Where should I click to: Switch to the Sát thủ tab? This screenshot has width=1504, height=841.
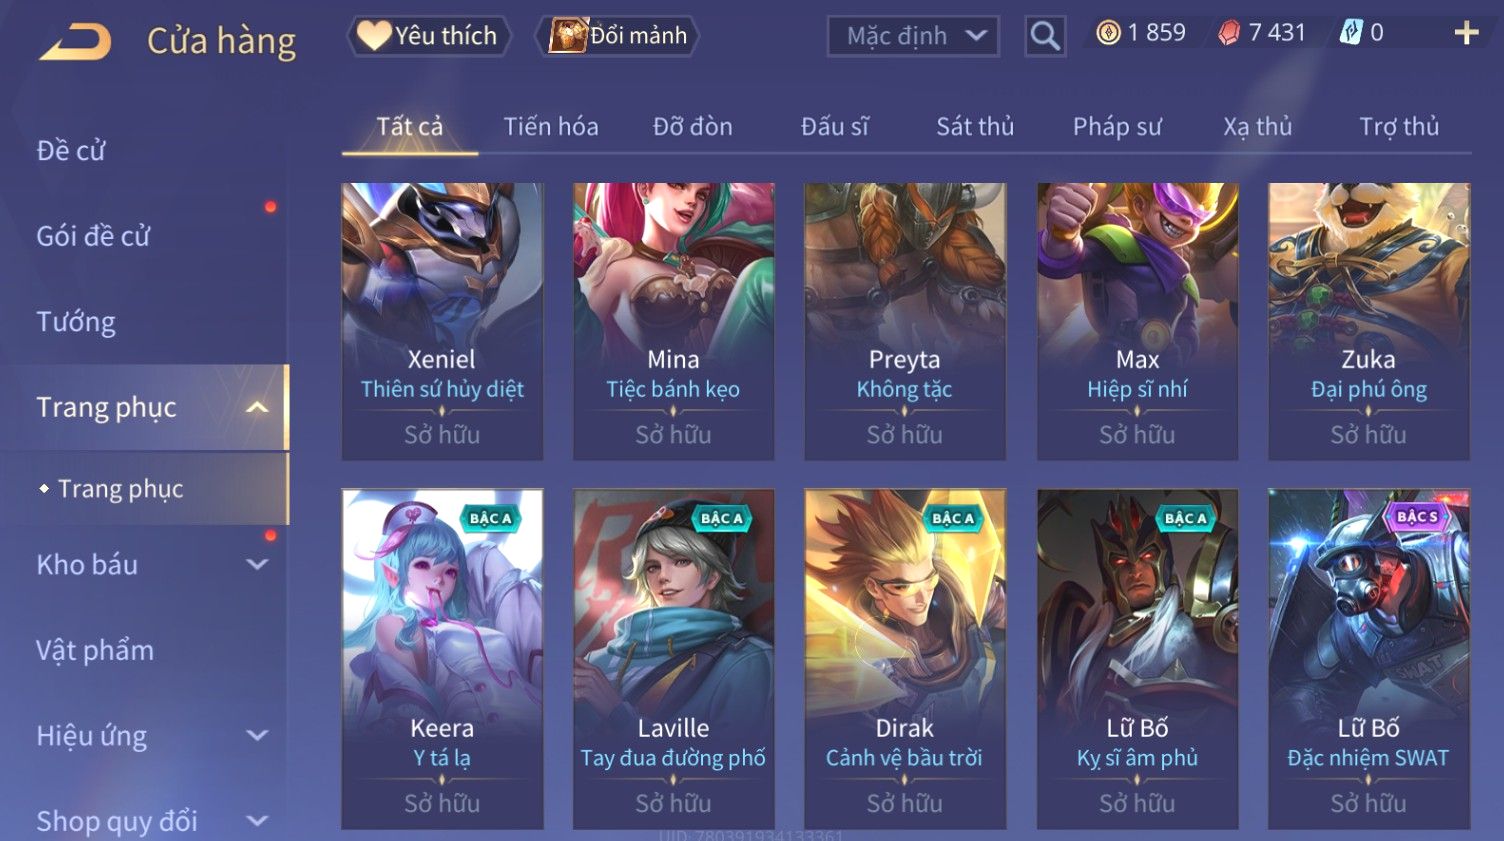coord(975,127)
